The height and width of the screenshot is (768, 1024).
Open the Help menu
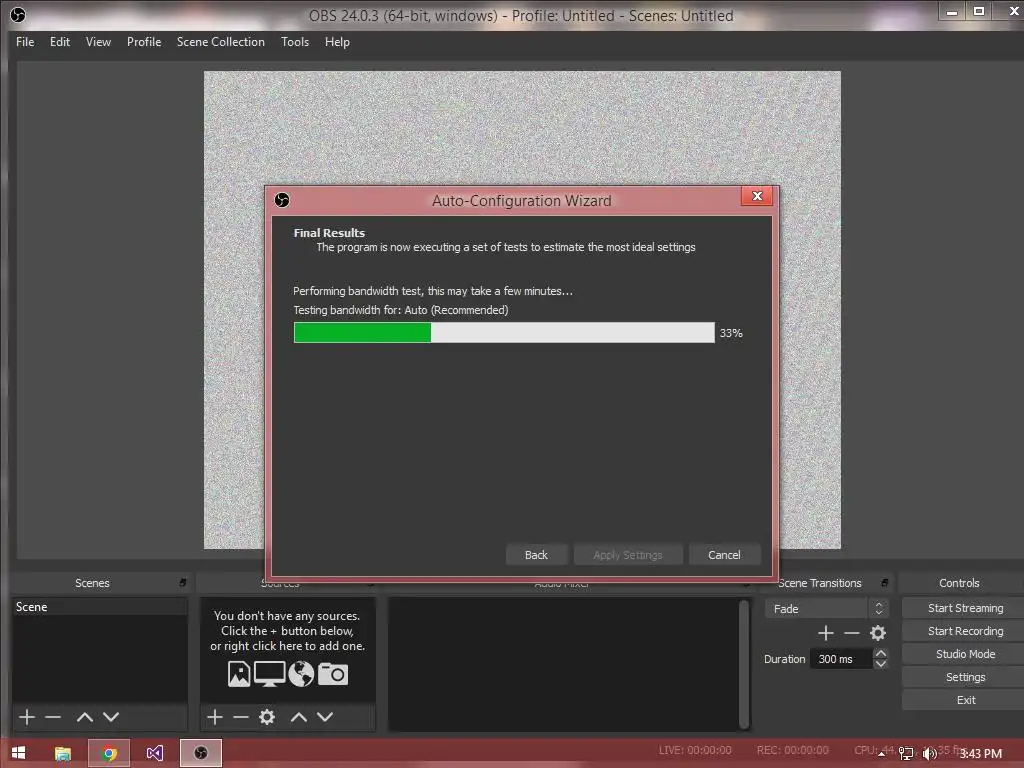[x=337, y=42]
